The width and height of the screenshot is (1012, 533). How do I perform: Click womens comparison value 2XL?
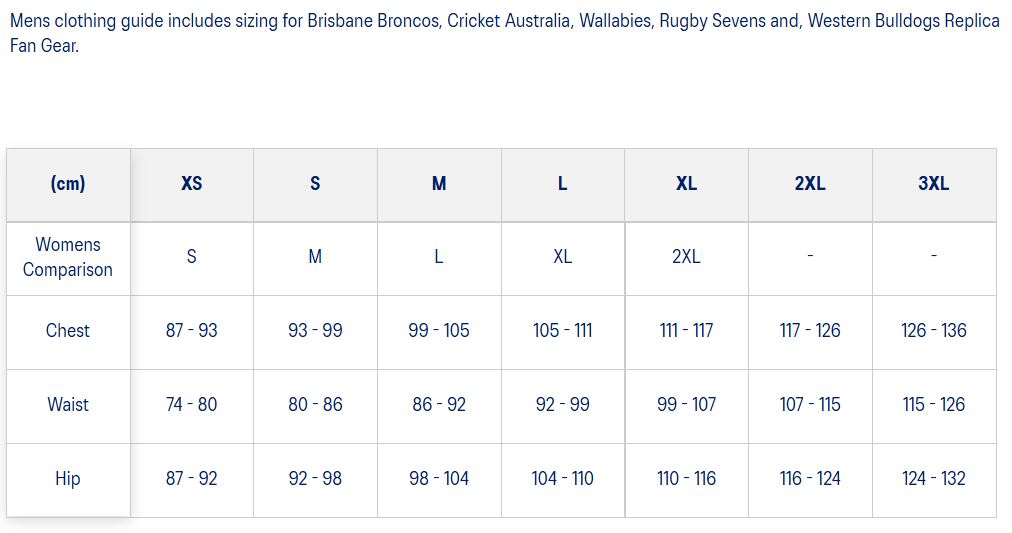[x=686, y=257]
